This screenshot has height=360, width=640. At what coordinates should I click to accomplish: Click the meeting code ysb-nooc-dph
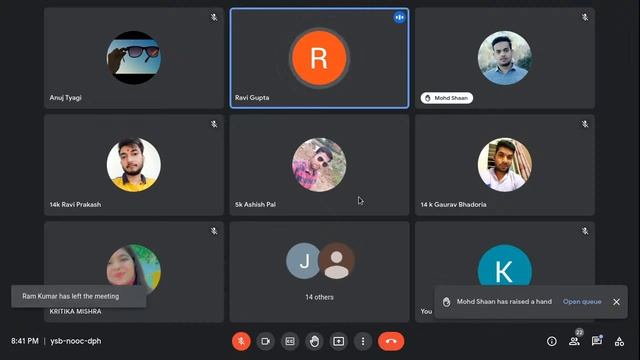click(x=76, y=341)
